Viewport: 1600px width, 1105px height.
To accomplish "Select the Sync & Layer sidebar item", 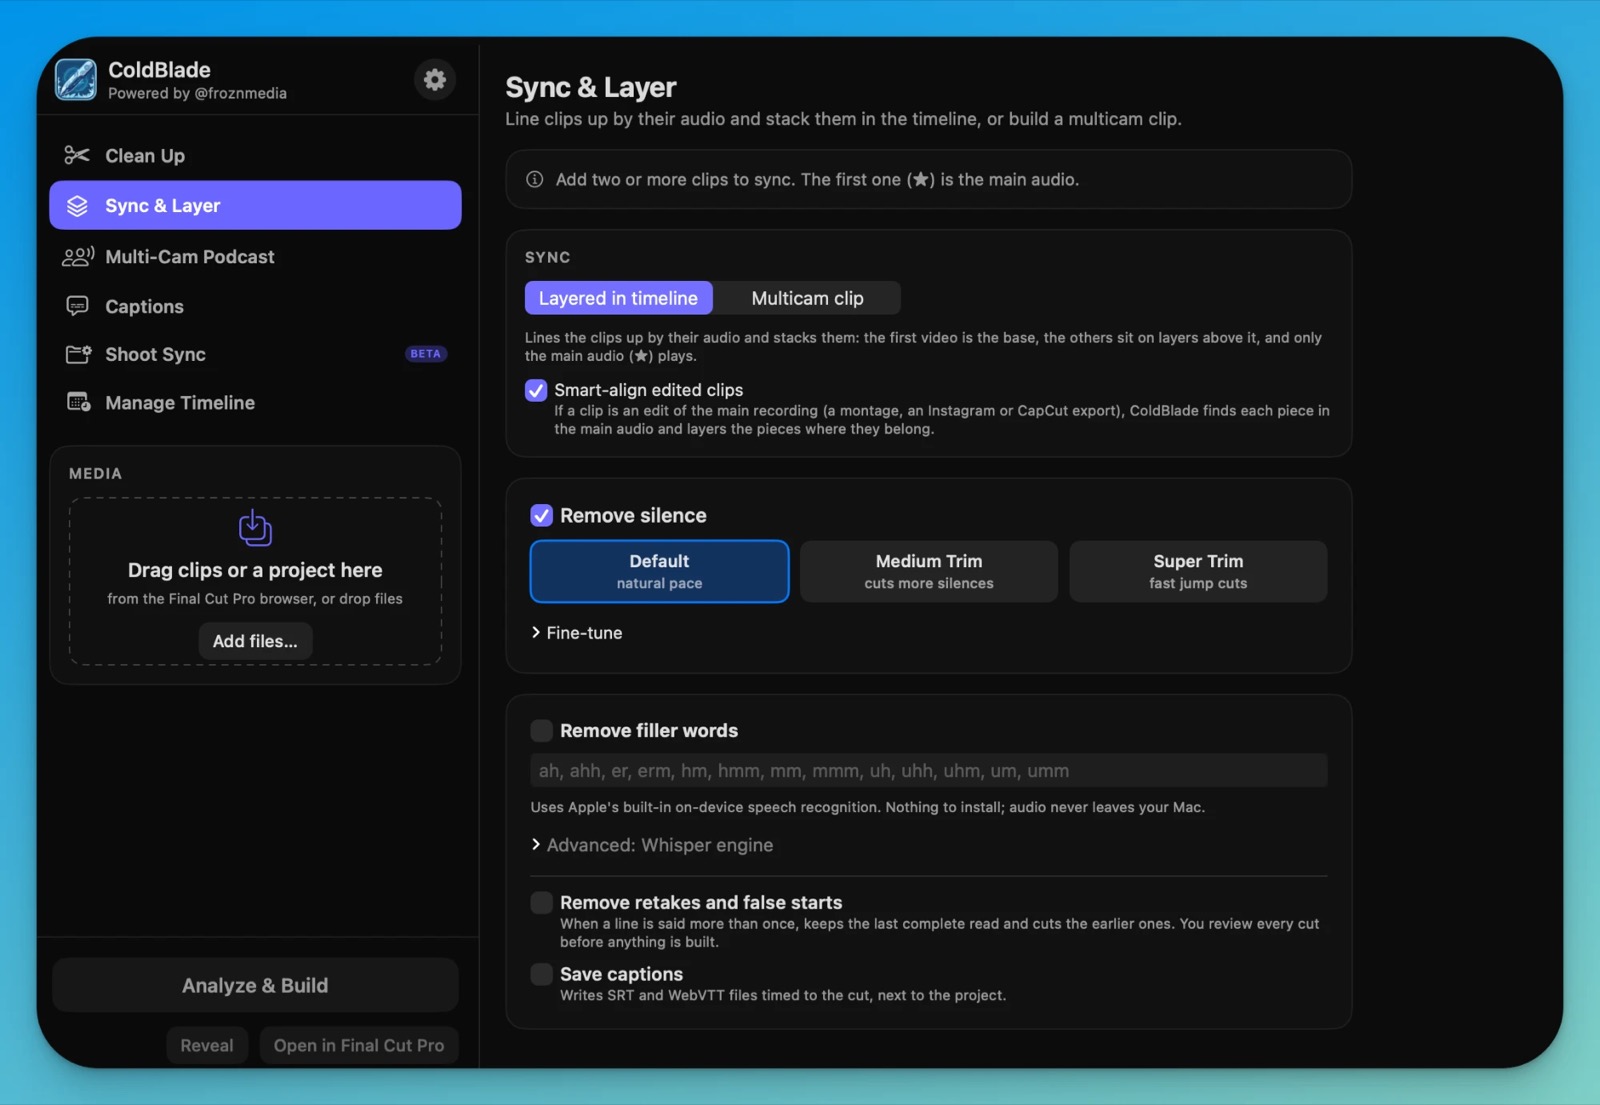I will coord(255,206).
